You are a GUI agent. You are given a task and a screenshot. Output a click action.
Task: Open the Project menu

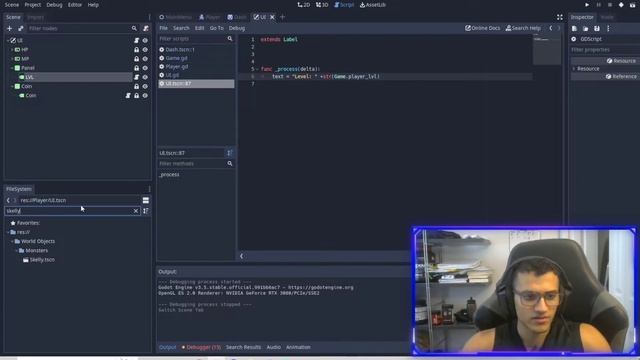point(33,5)
